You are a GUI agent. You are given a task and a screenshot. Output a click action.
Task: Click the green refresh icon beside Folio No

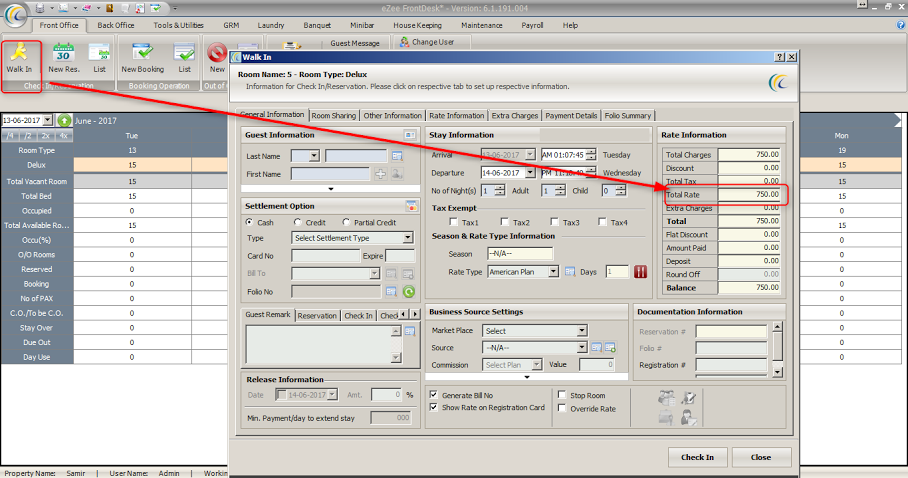409,292
